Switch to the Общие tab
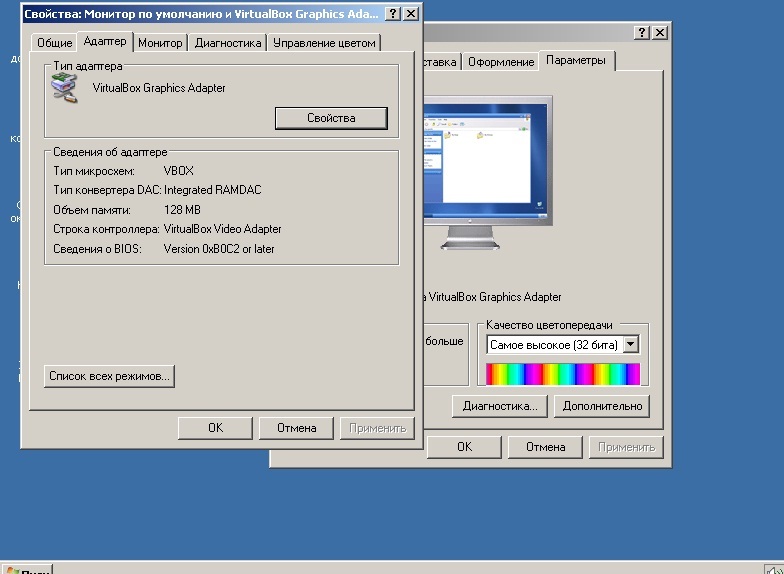Screen dimensions: 784x574 [54, 43]
